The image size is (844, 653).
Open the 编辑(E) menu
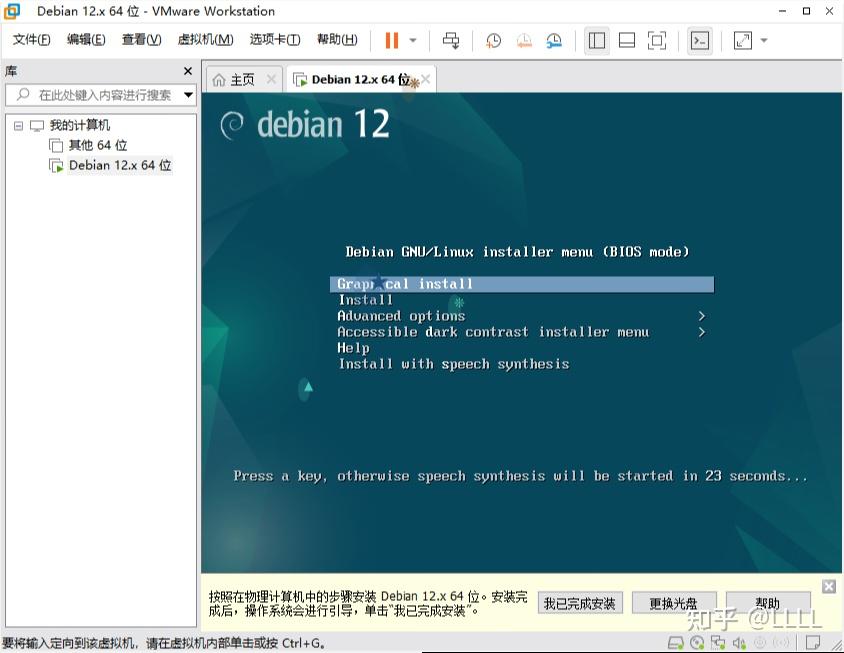86,39
